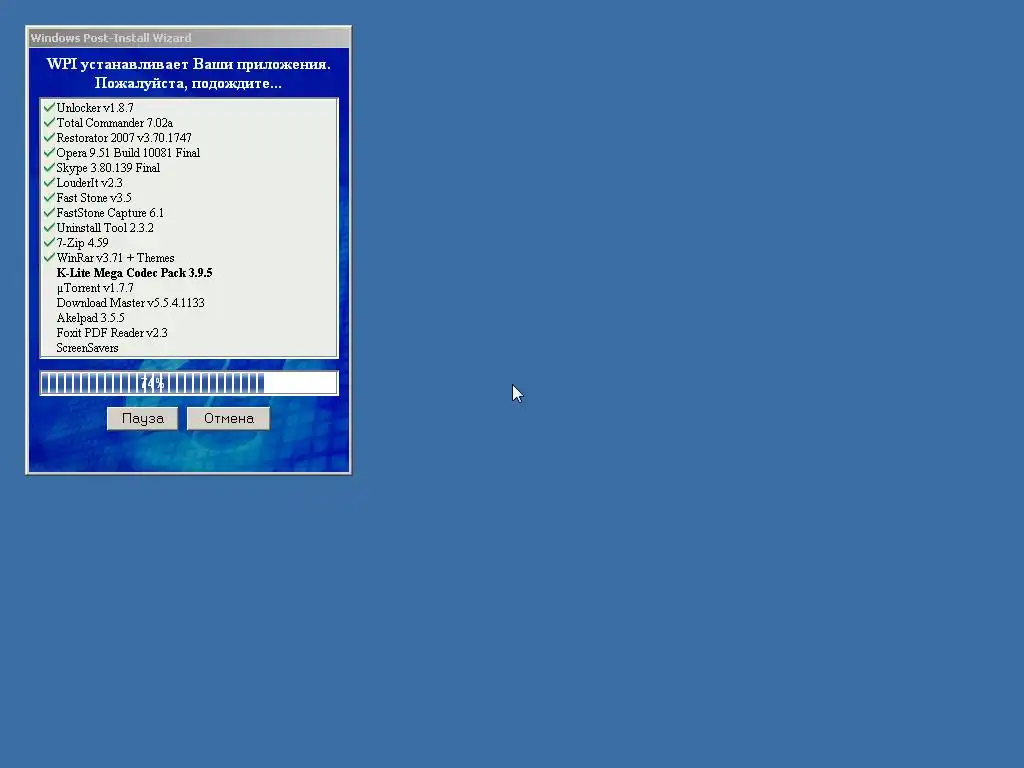Screen dimensions: 1024x768
Task: Click the checkmark beside Uninstall Tool 2.3.2
Action: tap(49, 227)
